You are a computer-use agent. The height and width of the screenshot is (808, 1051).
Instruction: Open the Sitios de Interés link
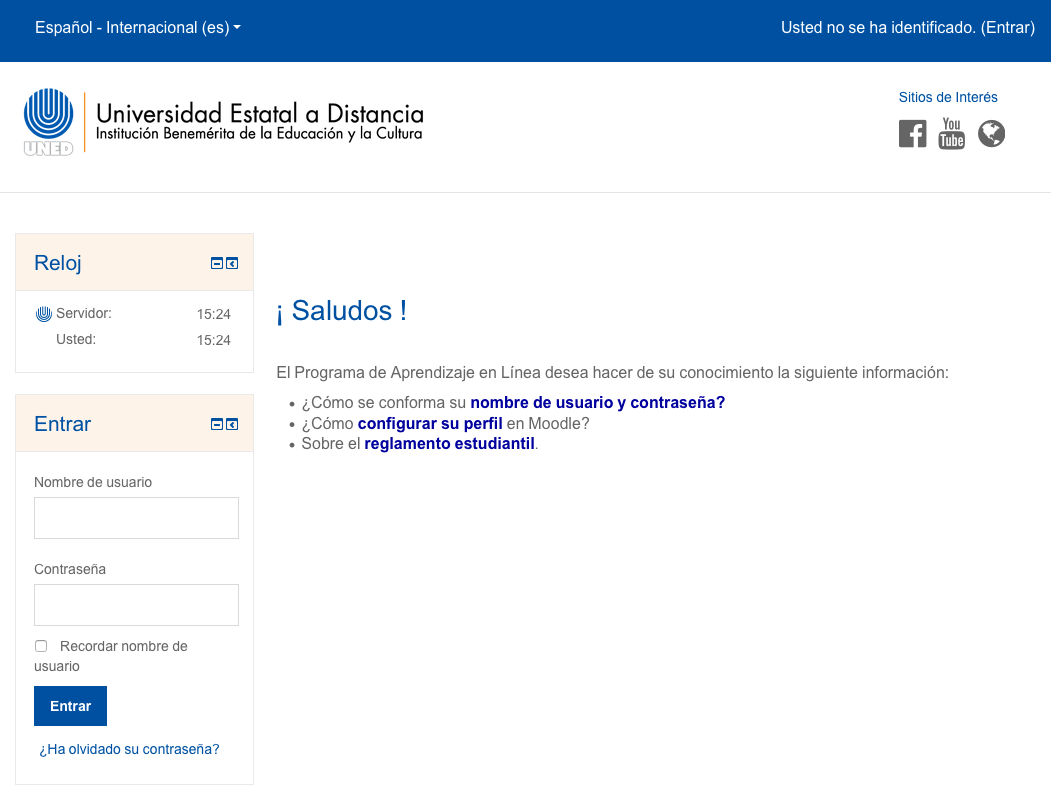948,97
